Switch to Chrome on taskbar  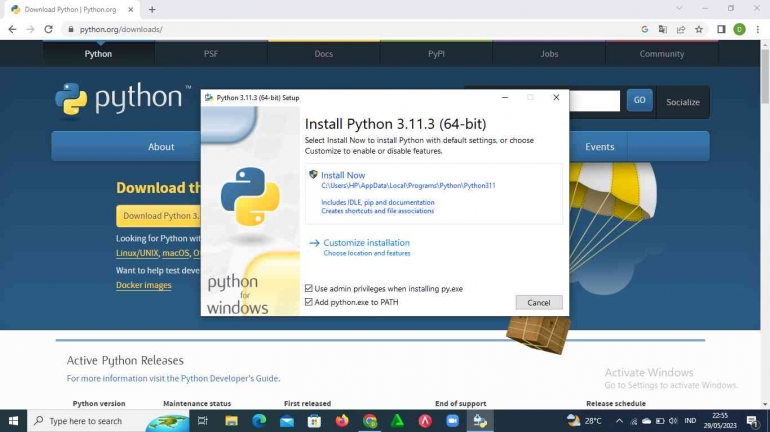(x=370, y=421)
